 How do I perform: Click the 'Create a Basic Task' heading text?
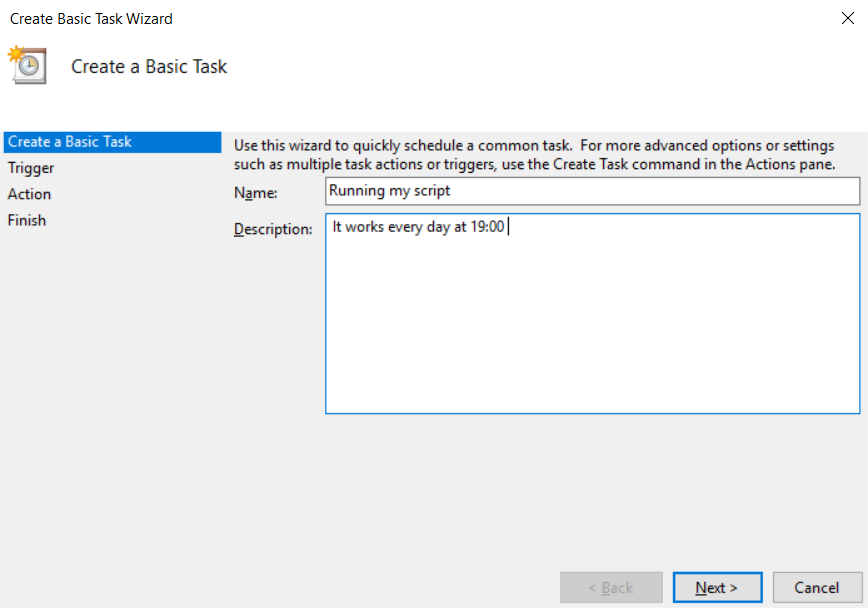148,66
